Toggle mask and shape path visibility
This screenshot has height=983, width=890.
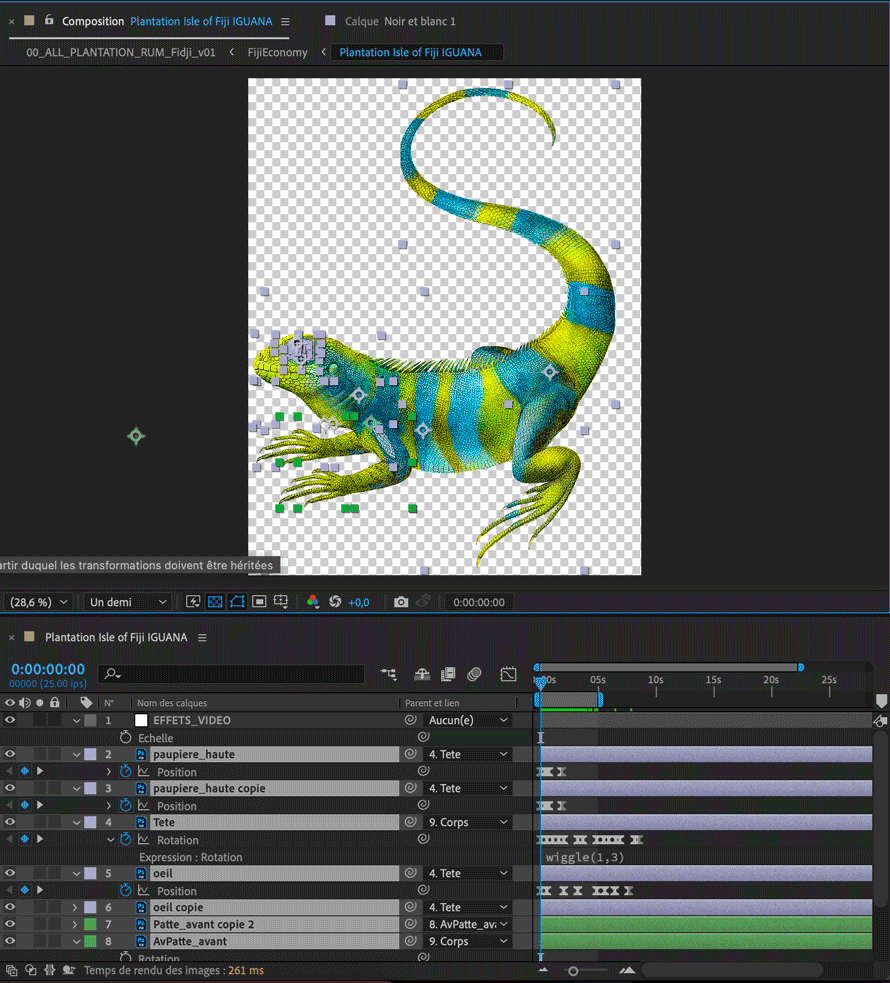coord(237,602)
